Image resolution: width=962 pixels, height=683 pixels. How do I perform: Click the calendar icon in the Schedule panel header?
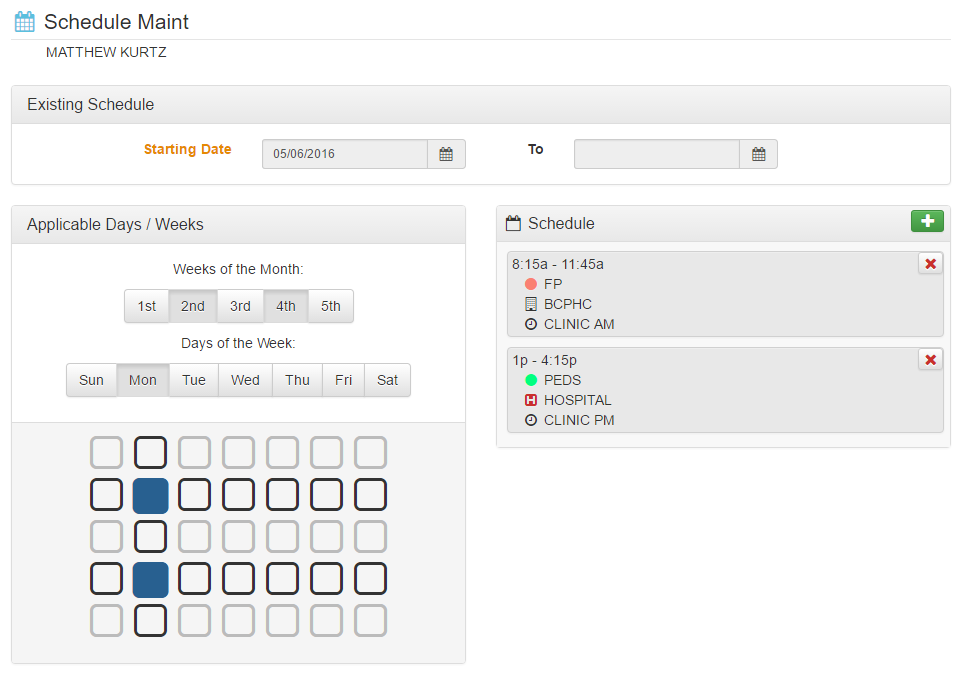(x=513, y=223)
